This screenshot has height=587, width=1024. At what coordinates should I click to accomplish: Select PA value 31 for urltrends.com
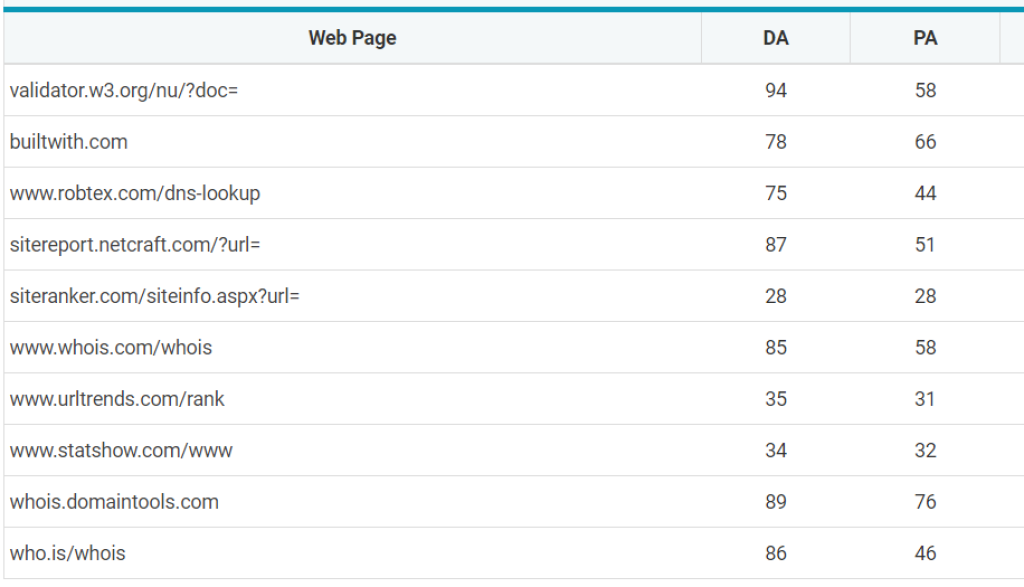click(925, 399)
